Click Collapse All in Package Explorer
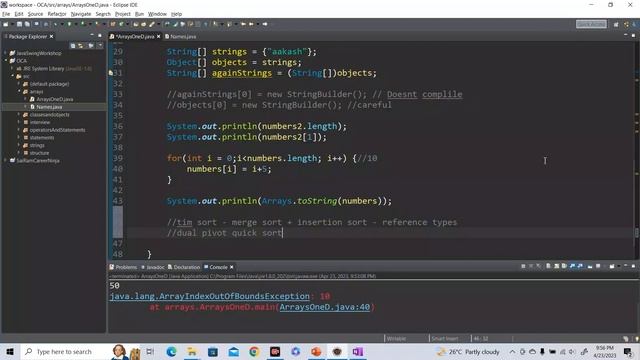The image size is (640, 360). [x=73, y=46]
